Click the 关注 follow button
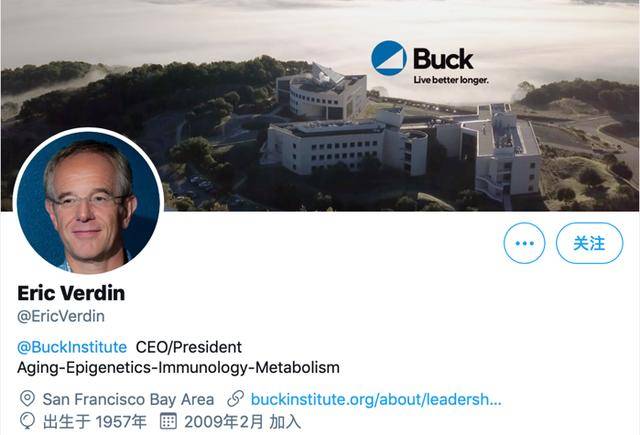 coord(589,243)
